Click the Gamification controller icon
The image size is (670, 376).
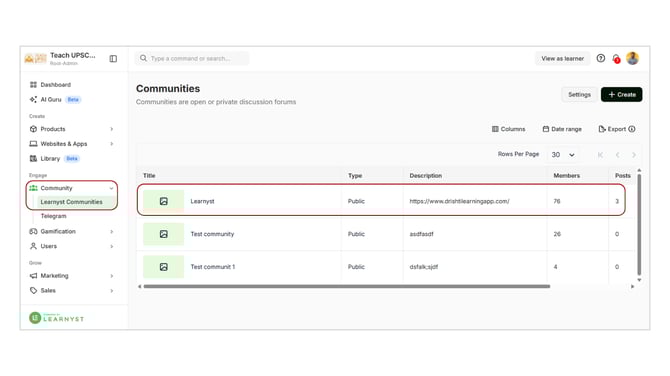(x=33, y=231)
